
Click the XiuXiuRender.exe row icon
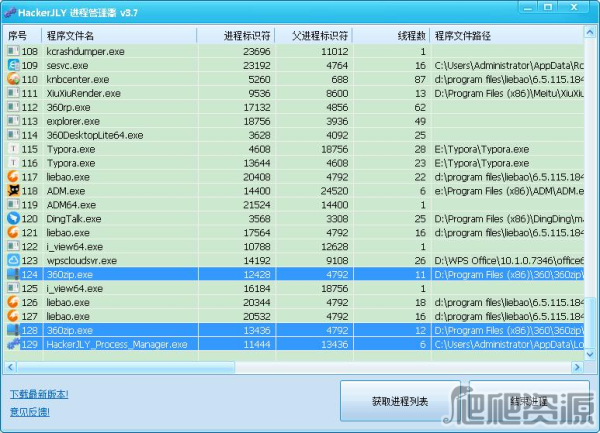[13, 93]
